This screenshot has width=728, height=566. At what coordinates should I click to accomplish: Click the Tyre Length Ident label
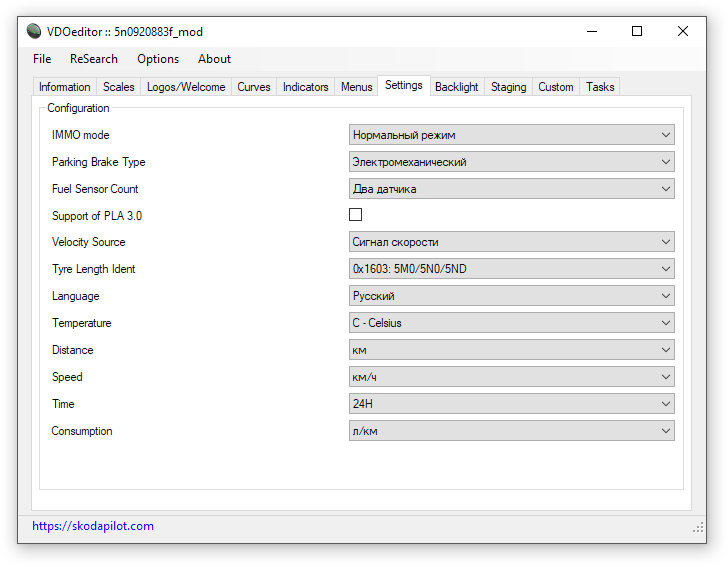click(x=93, y=269)
